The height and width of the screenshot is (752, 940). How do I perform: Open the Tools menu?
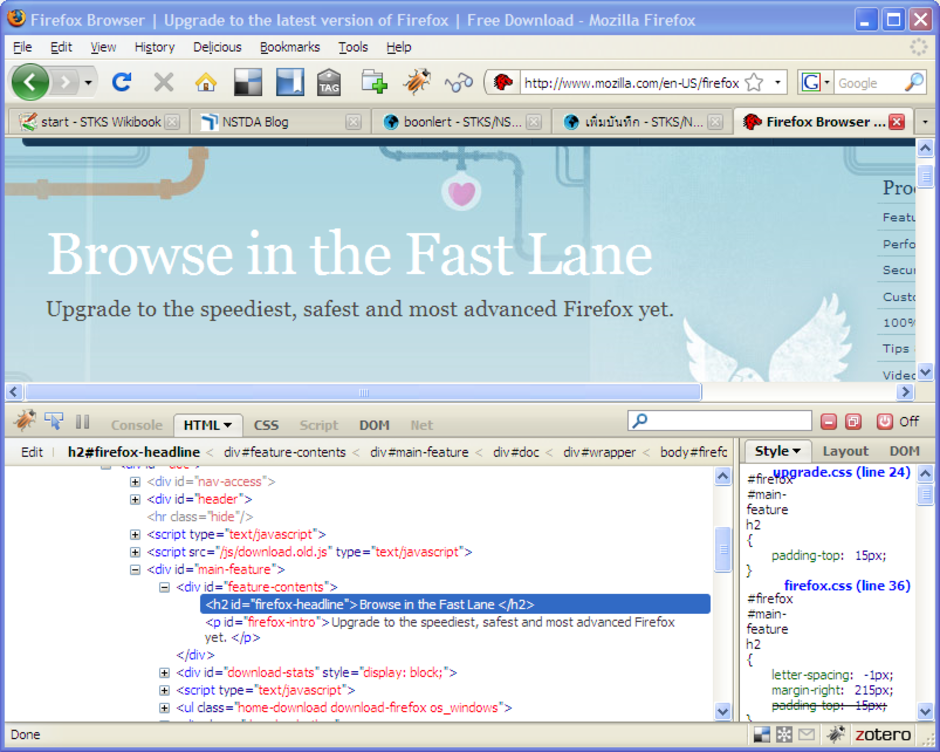[x=353, y=47]
